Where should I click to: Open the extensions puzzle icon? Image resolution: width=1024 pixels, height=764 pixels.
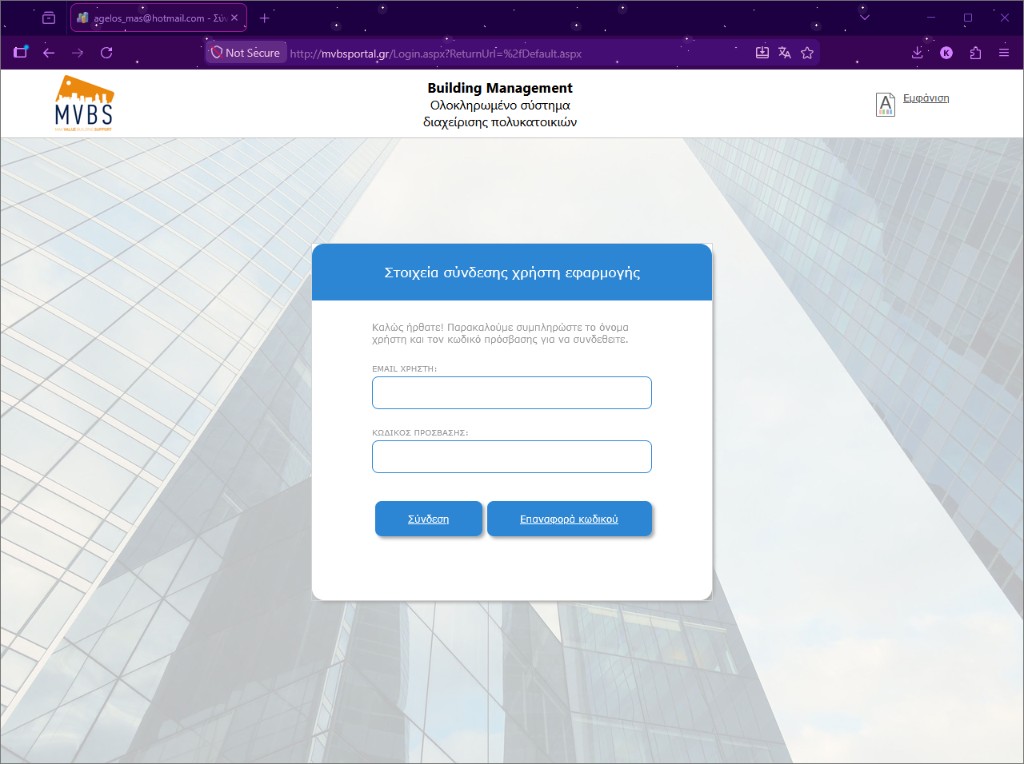coord(975,53)
